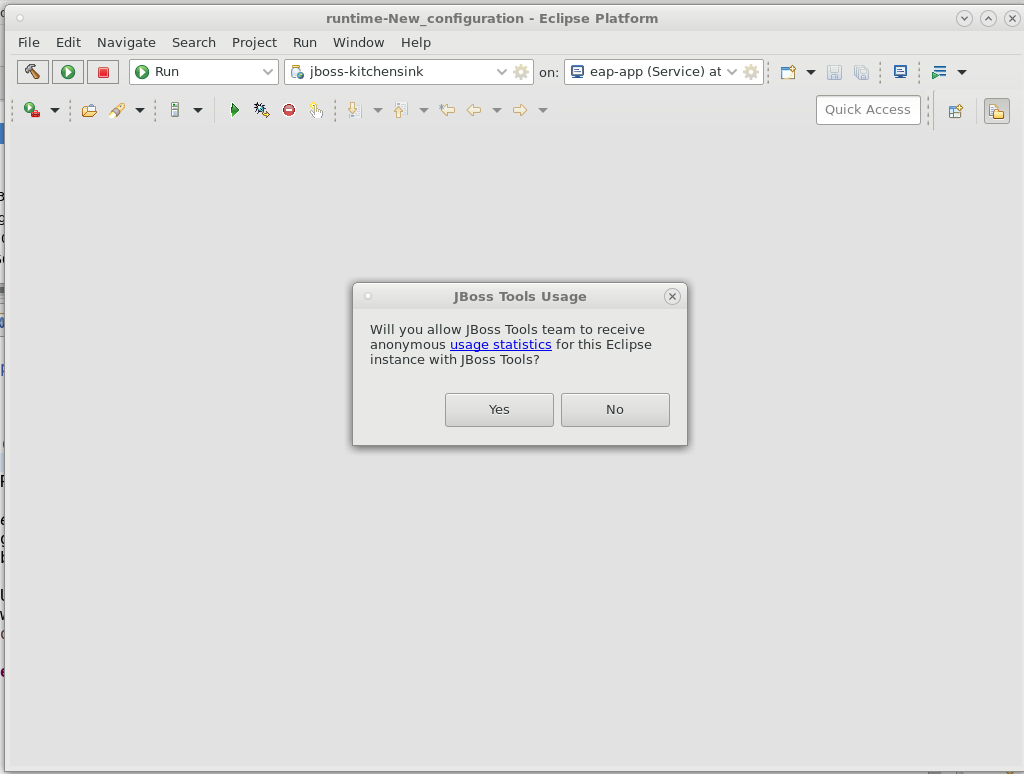Viewport: 1024px width, 774px height.
Task: Click the green Launch button
Action: (x=68, y=72)
